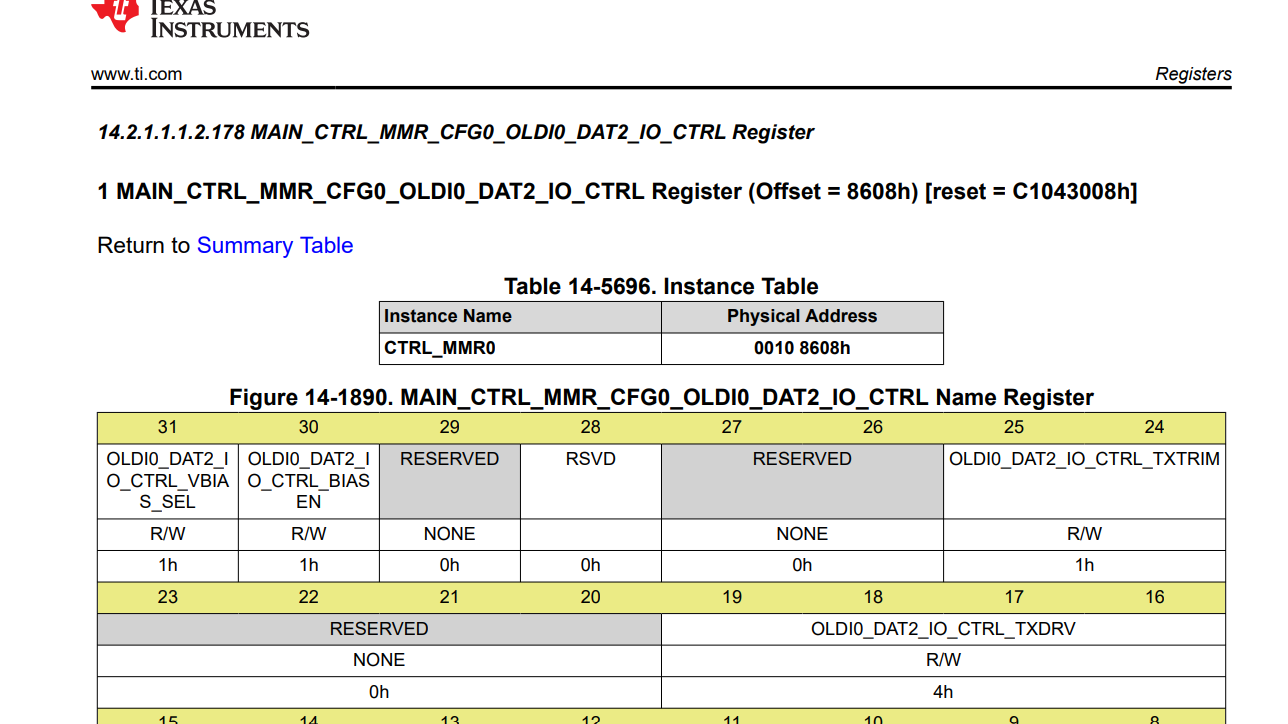This screenshot has height=724, width=1288.
Task: Select bit number 18 cell
Action: pos(873,598)
